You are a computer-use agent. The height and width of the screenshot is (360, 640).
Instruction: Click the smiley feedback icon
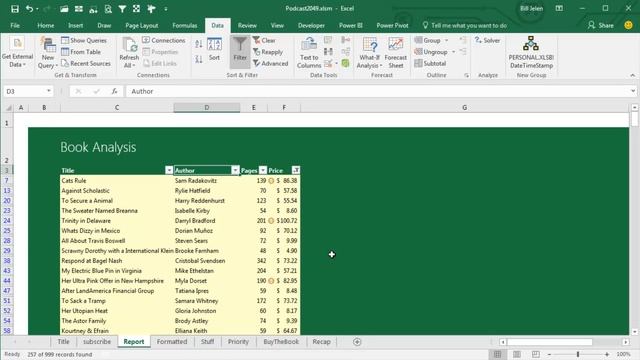coord(629,25)
